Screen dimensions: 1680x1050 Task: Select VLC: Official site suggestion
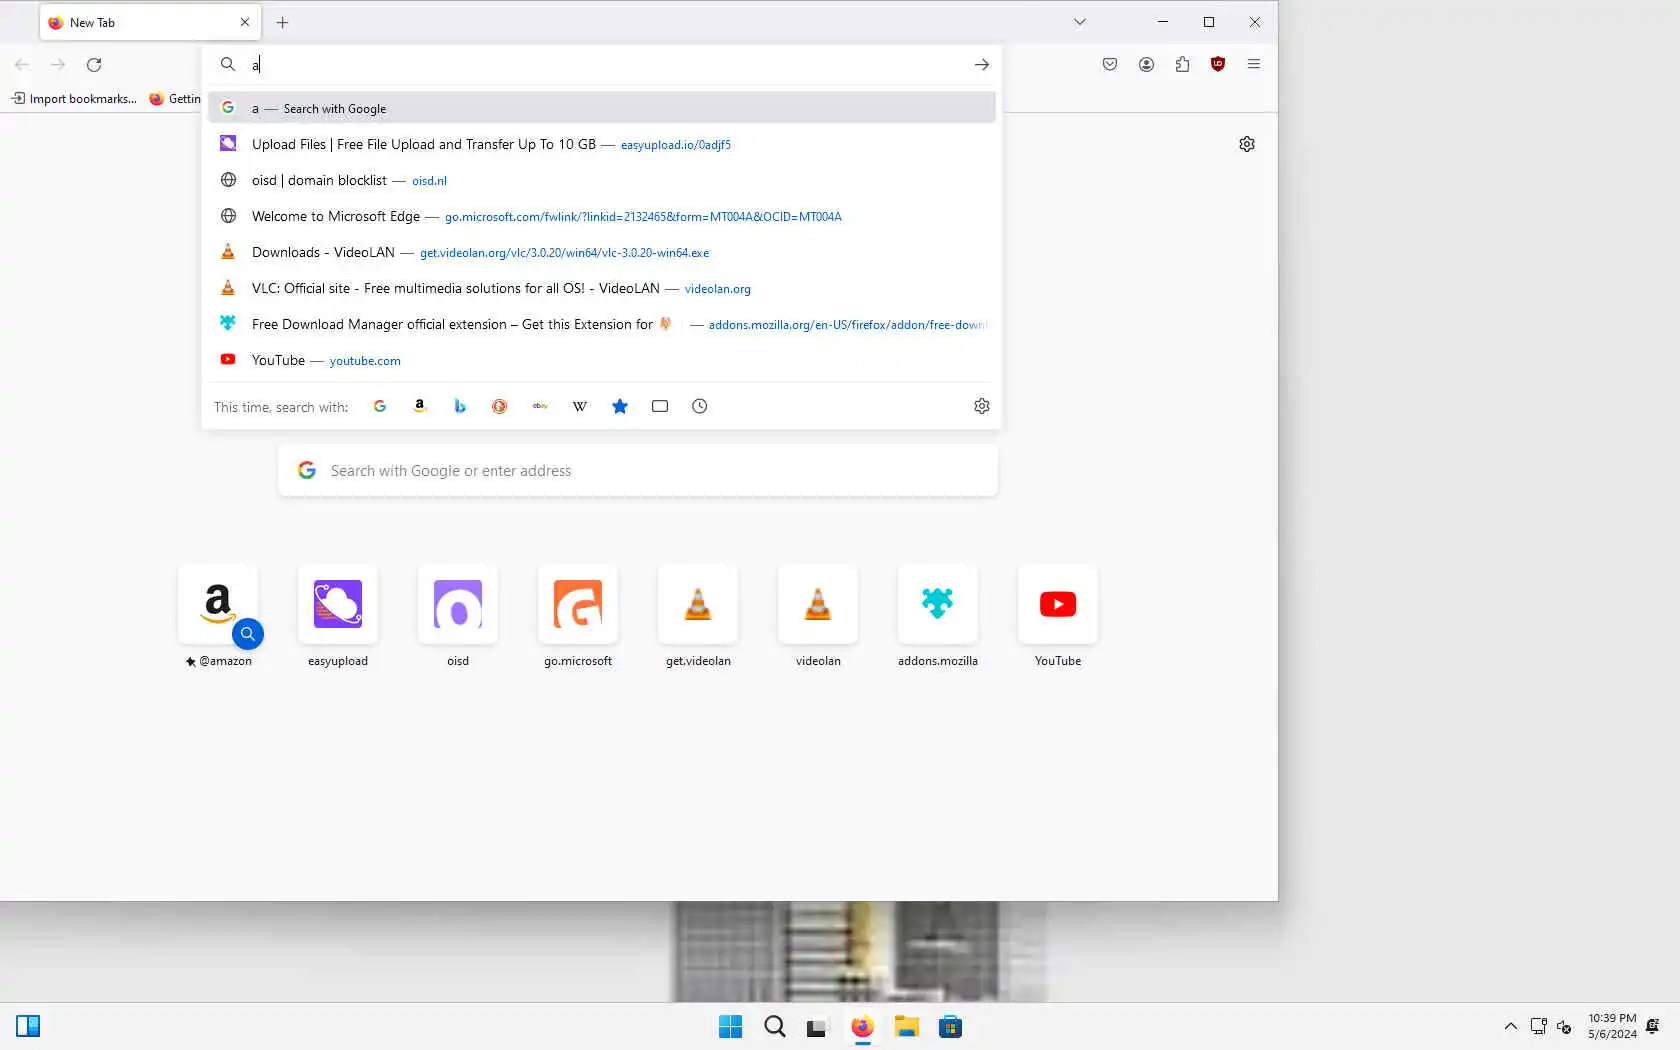[602, 288]
